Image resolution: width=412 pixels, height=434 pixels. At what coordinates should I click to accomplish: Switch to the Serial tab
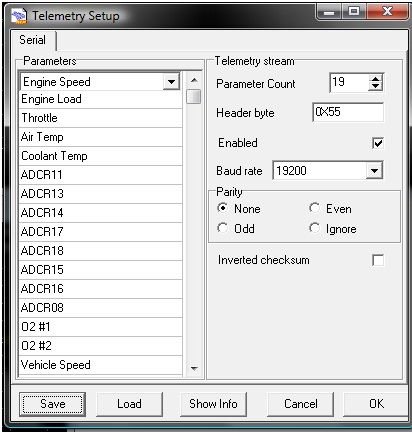tap(33, 40)
